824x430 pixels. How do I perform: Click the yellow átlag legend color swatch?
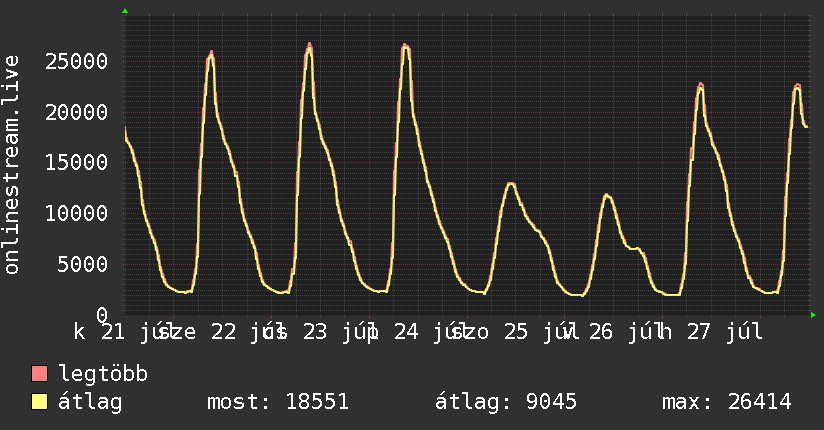pos(39,401)
